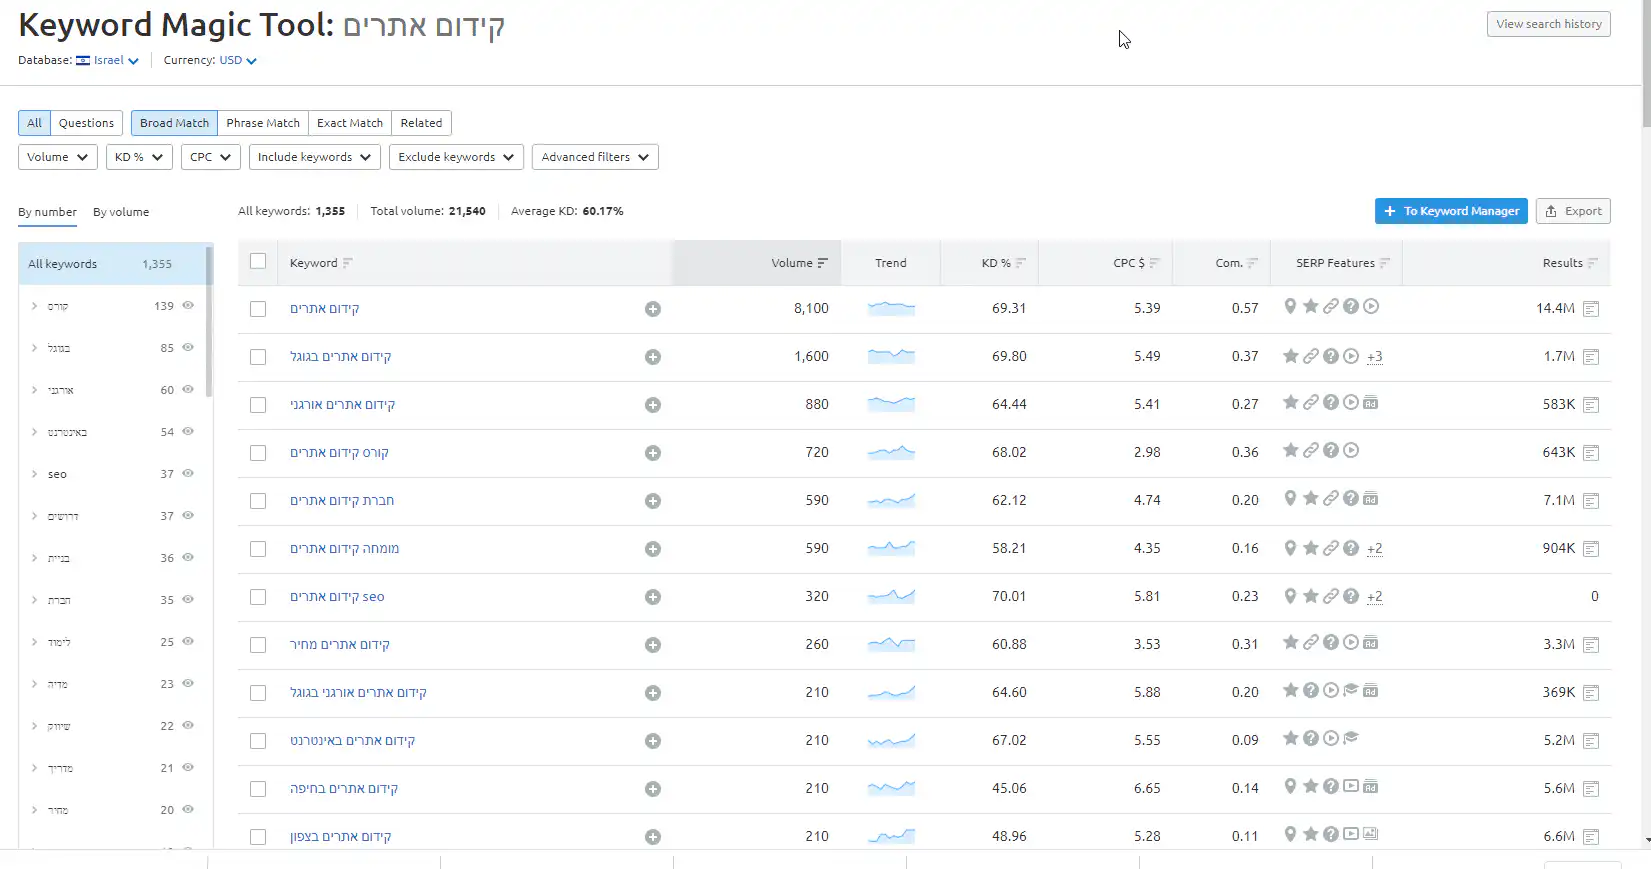Image resolution: width=1651 pixels, height=869 pixels.
Task: Click the plus icon on the 5.81 CPC row
Action: point(652,597)
